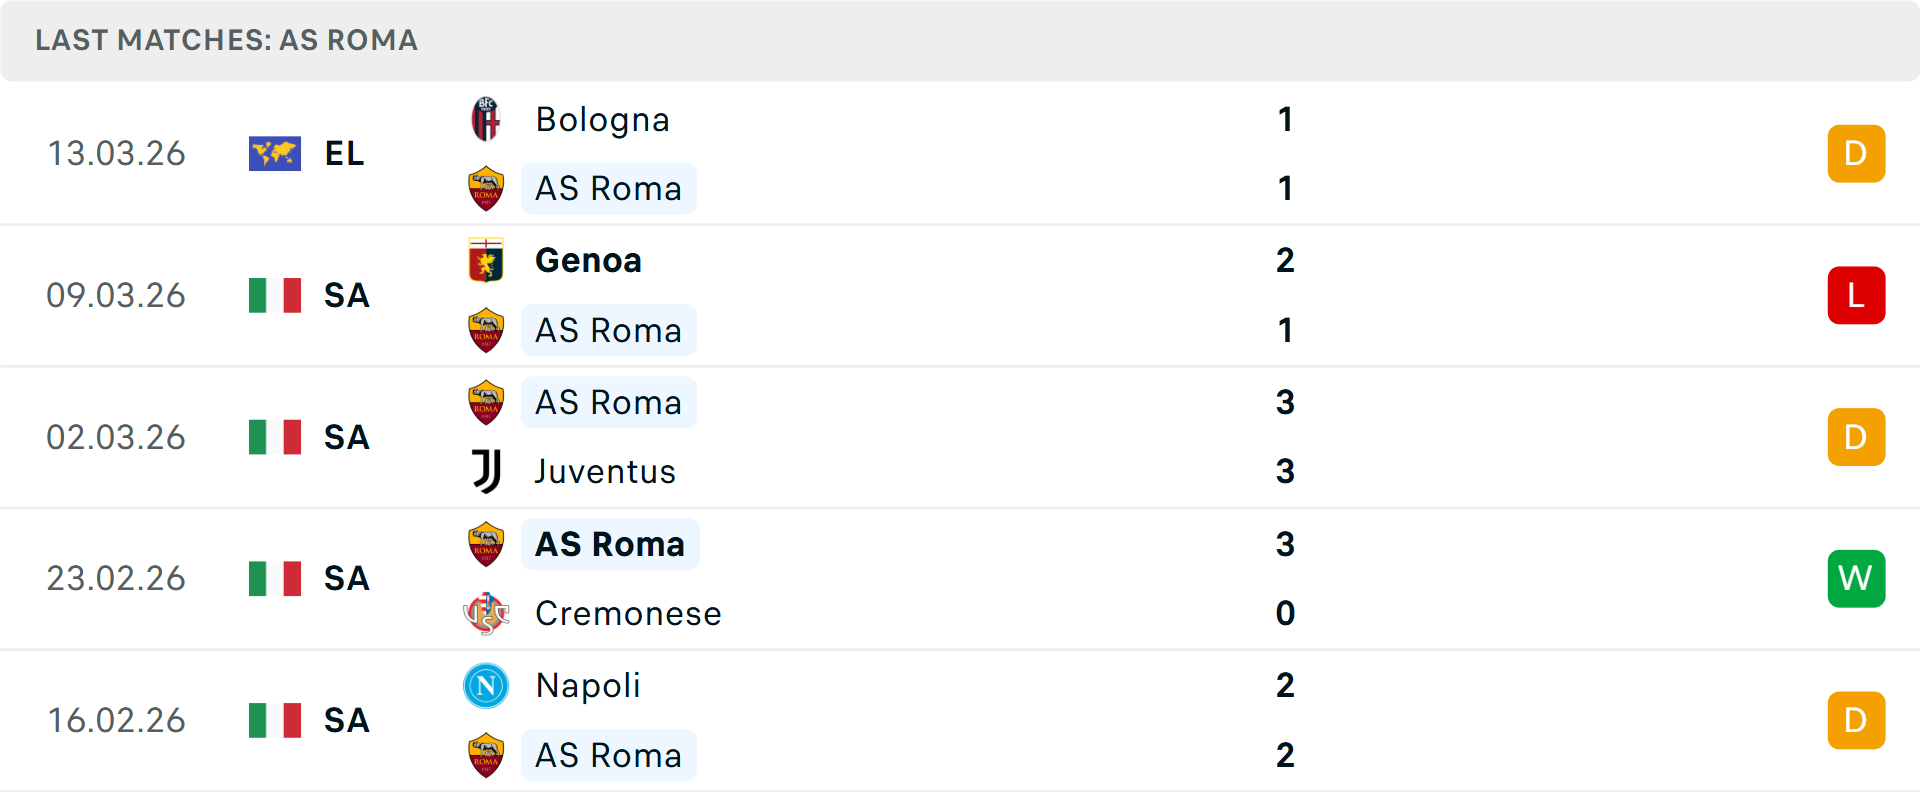Click the Italian flag for the Genoa match

(274, 295)
